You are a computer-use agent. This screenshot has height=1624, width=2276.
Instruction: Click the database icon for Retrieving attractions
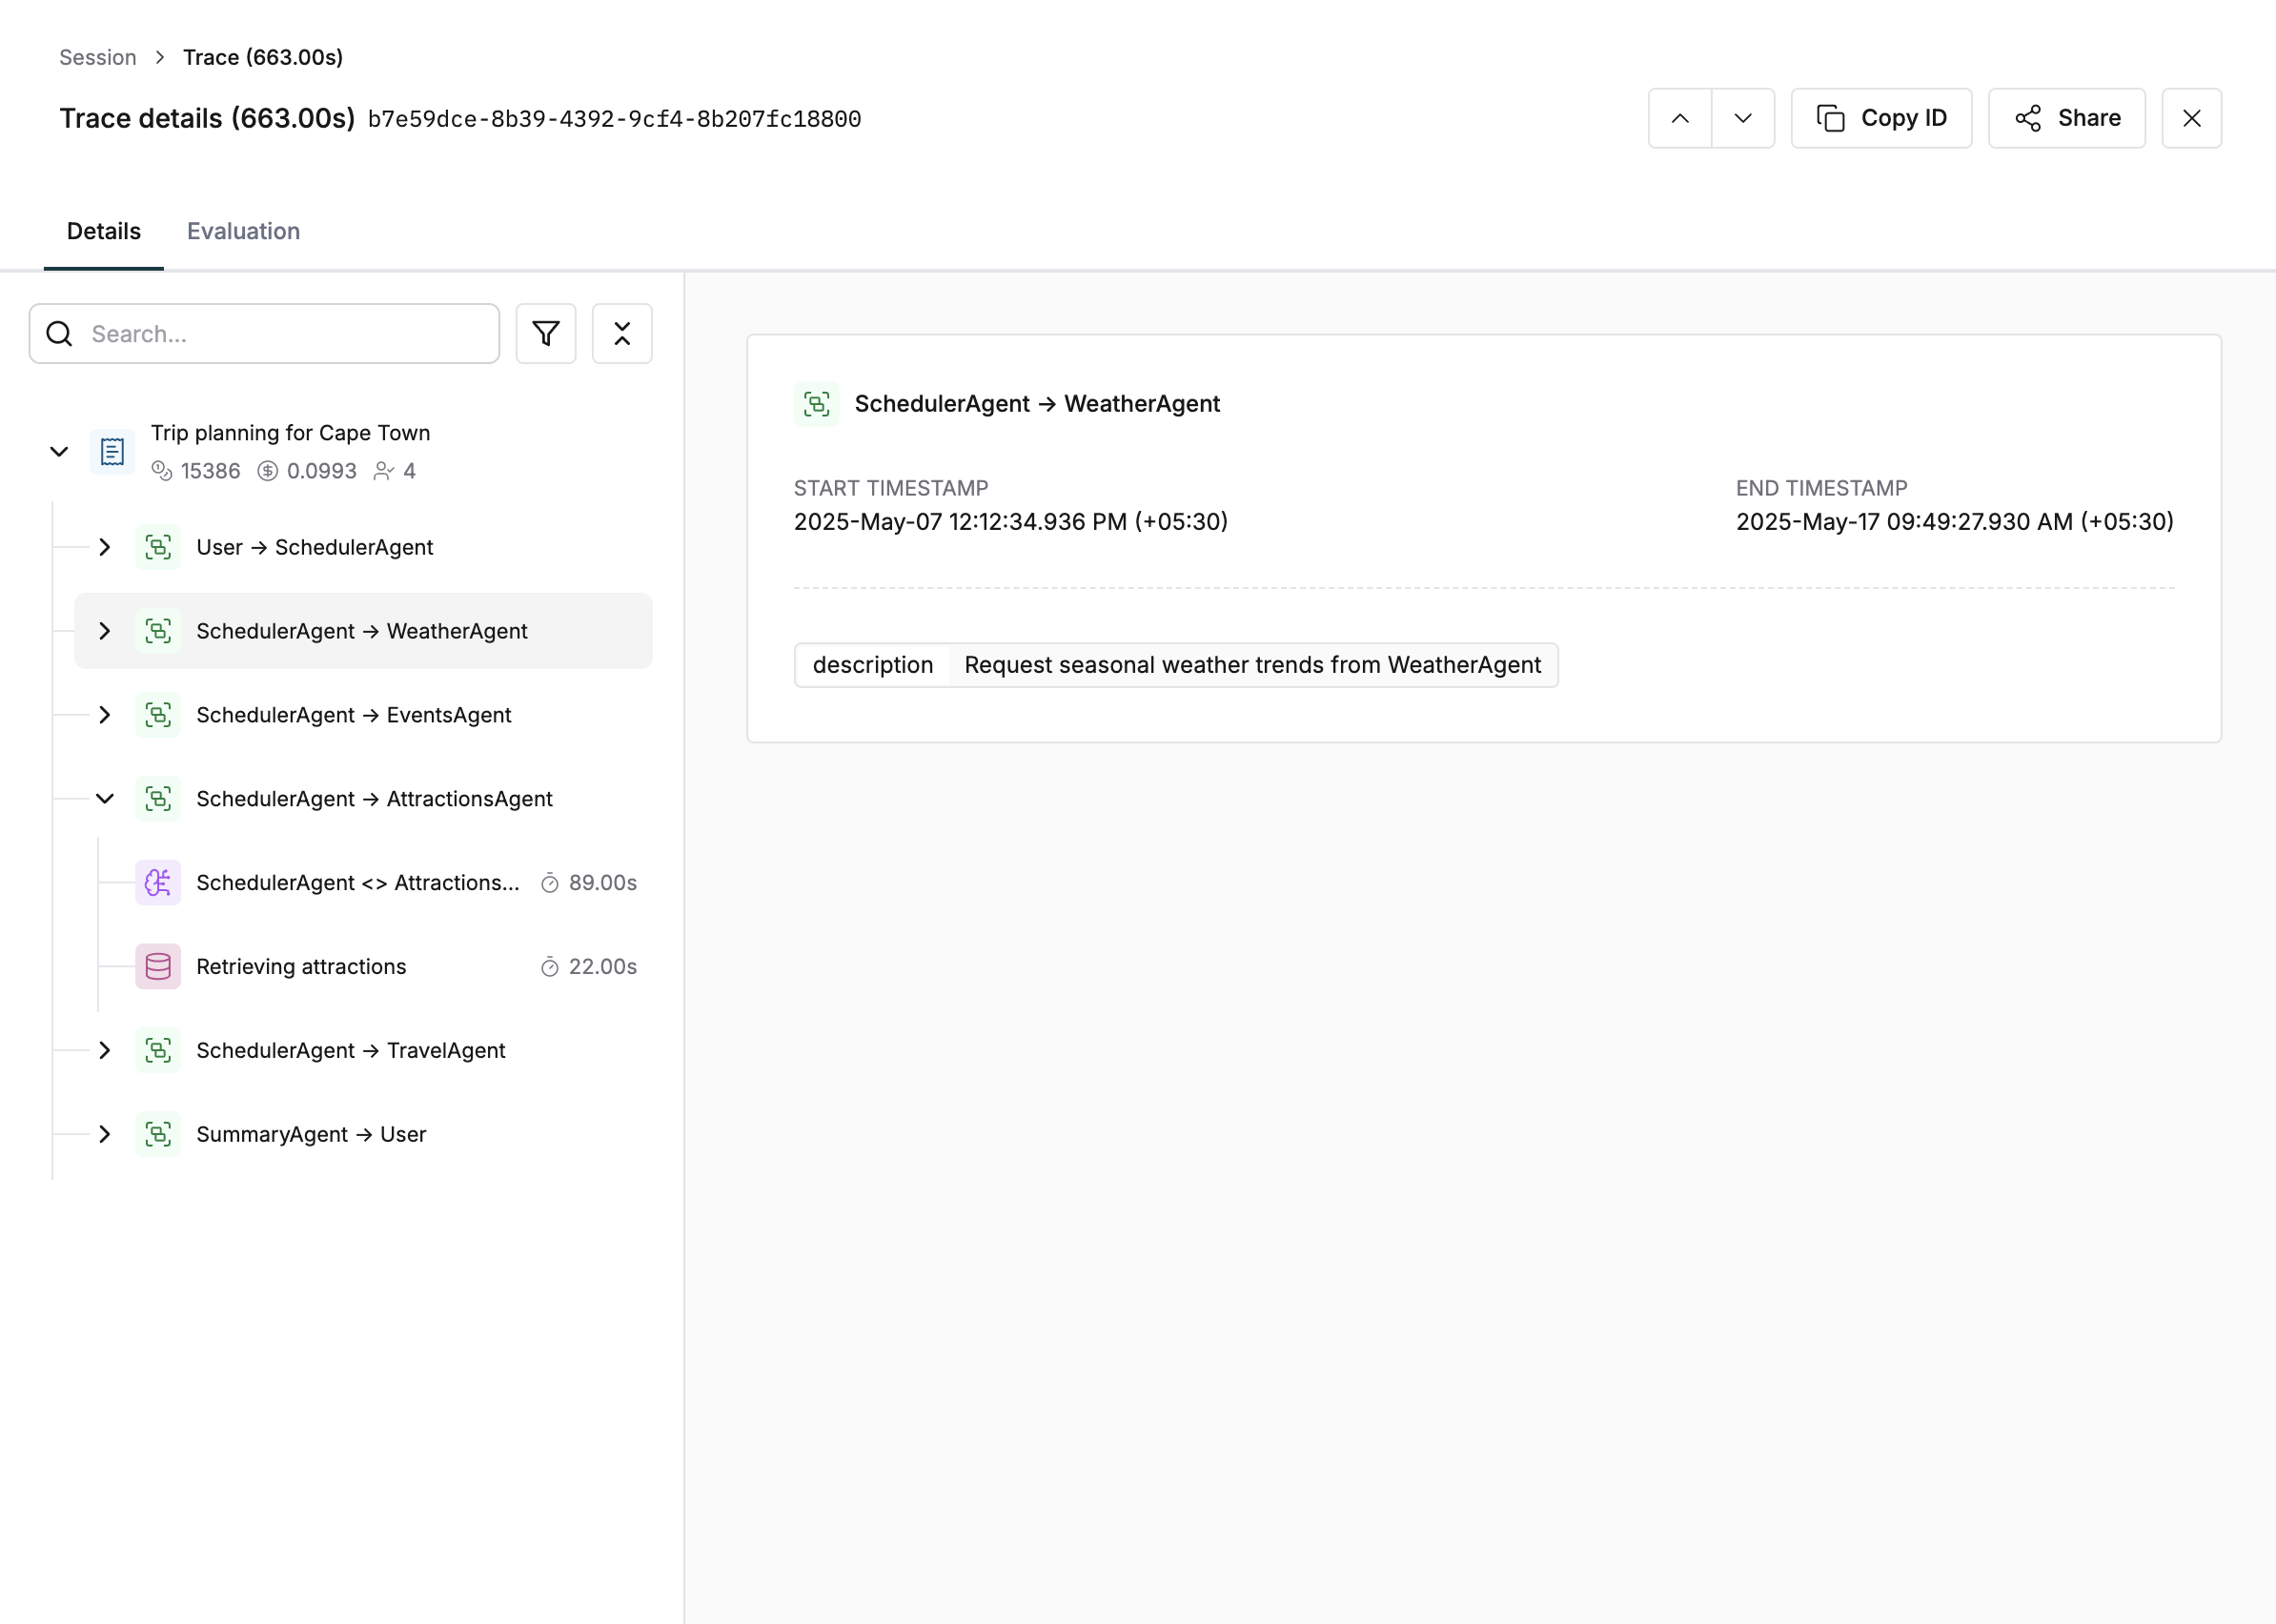(158, 967)
